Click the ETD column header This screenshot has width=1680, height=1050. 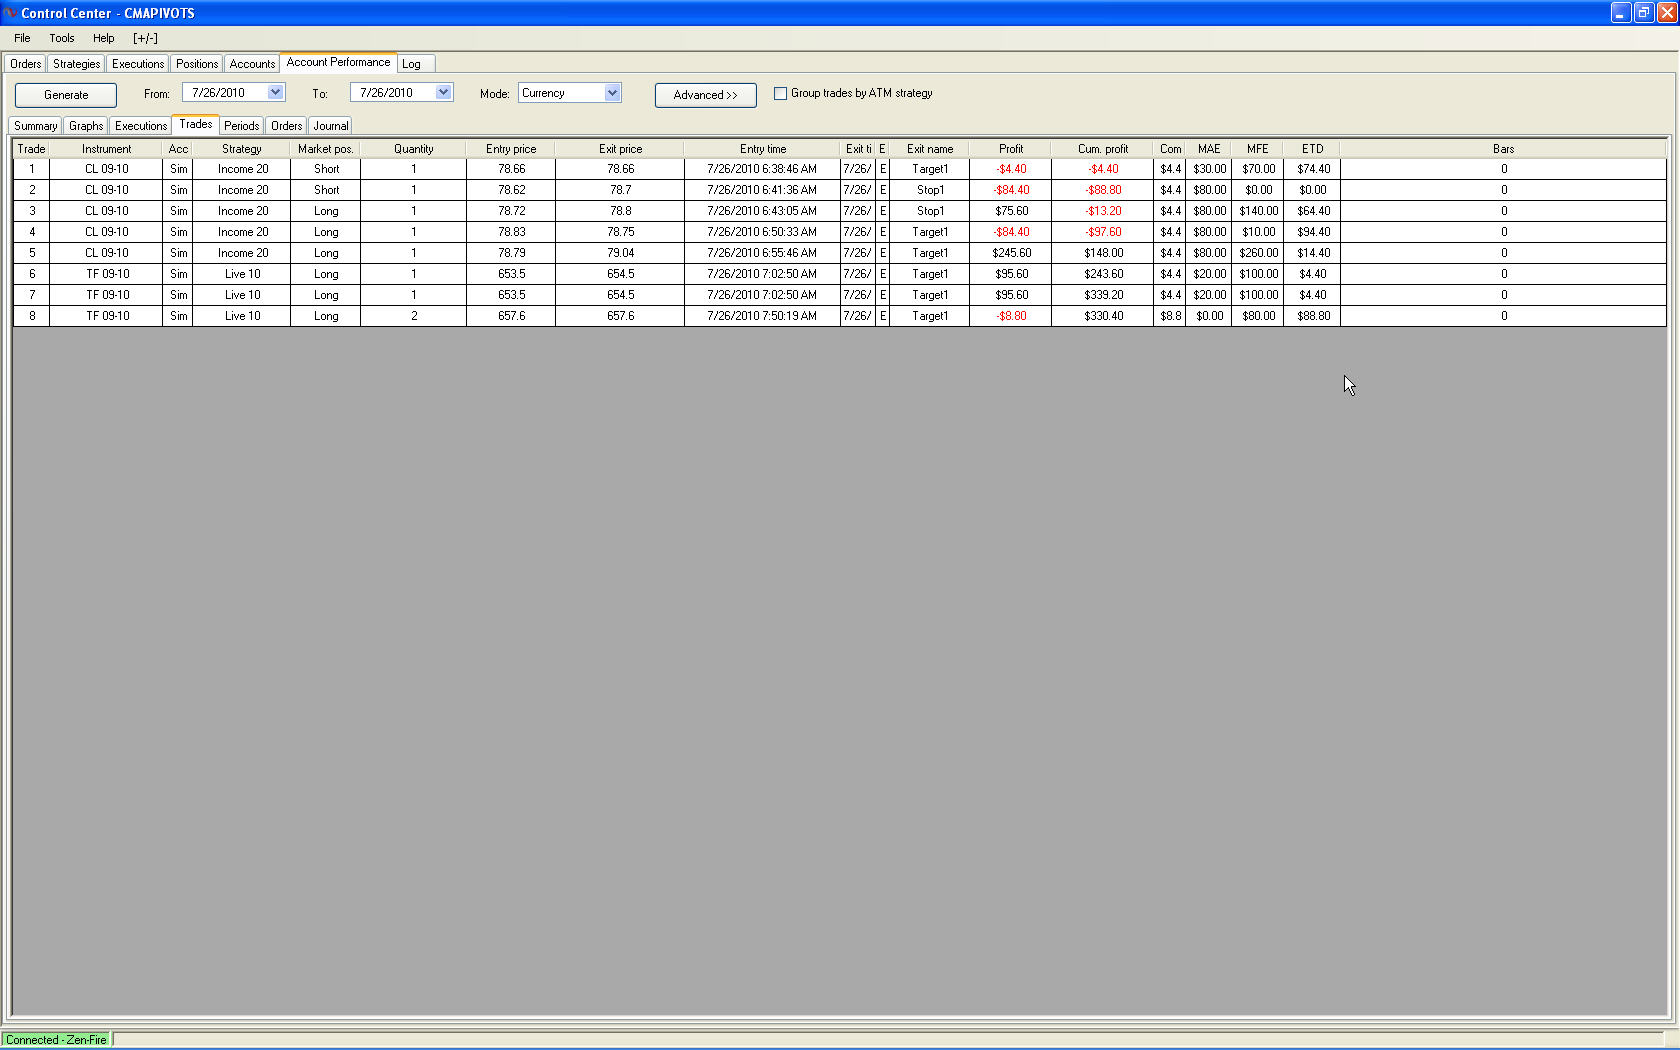click(x=1313, y=149)
